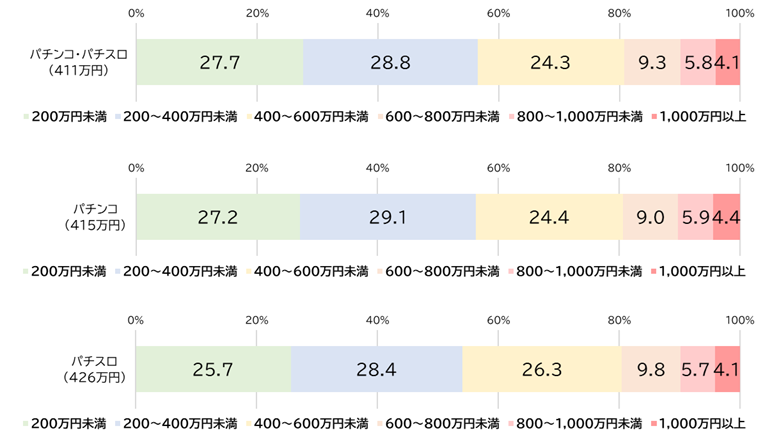Image resolution: width=763 pixels, height=442 pixels.
Task: Click 200万円未満 legend swatch under top chart
Action: [x=26, y=117]
